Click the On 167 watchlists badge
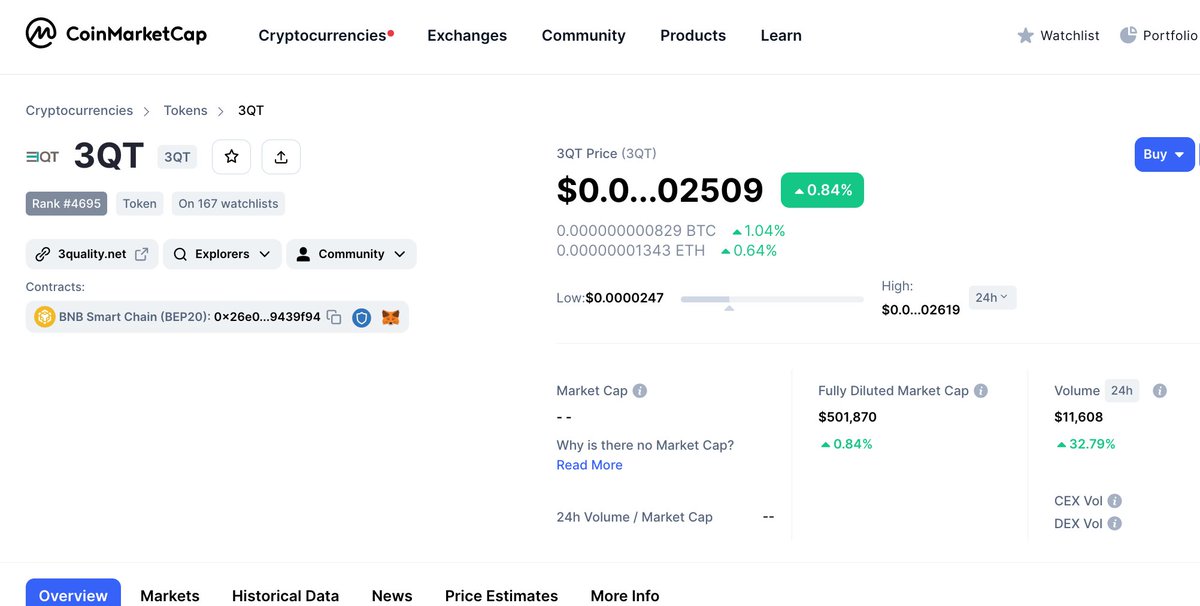Screen dimensions: 1200x606 [x=228, y=203]
